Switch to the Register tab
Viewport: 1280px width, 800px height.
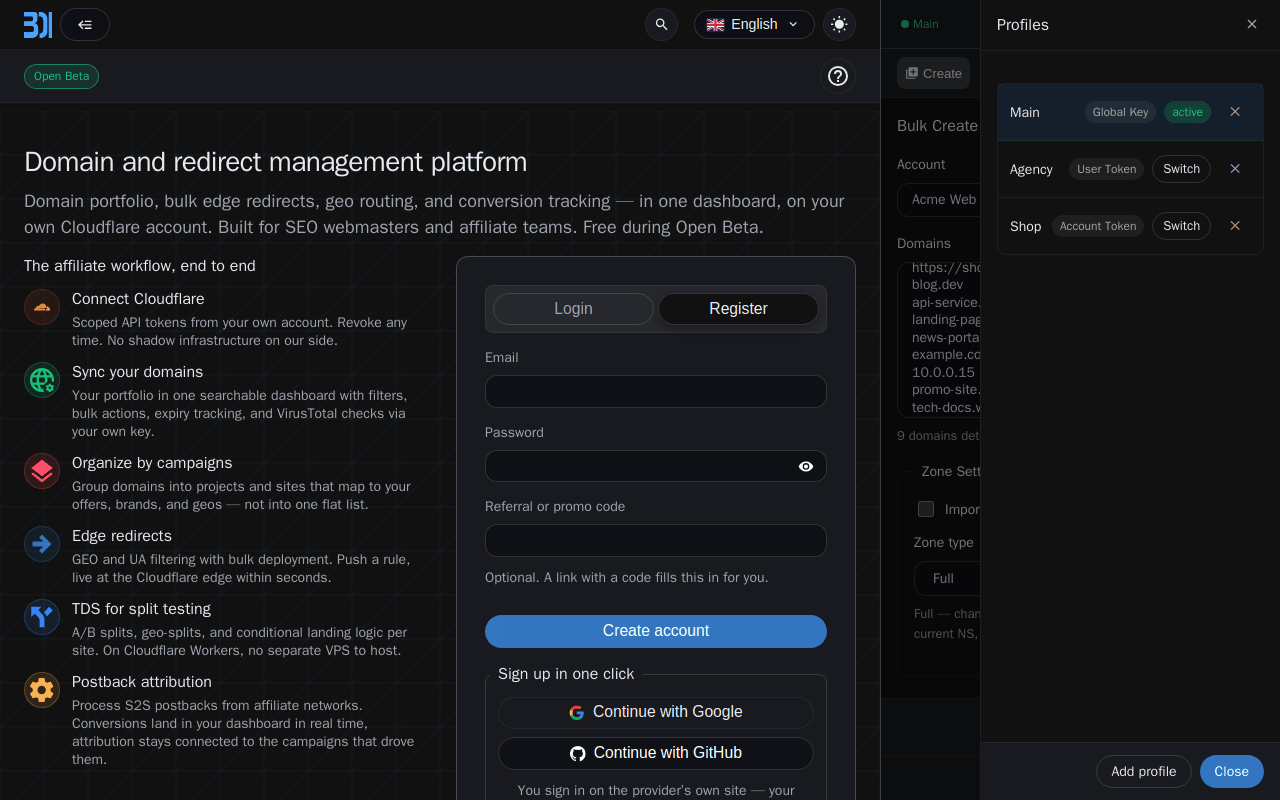[738, 309]
